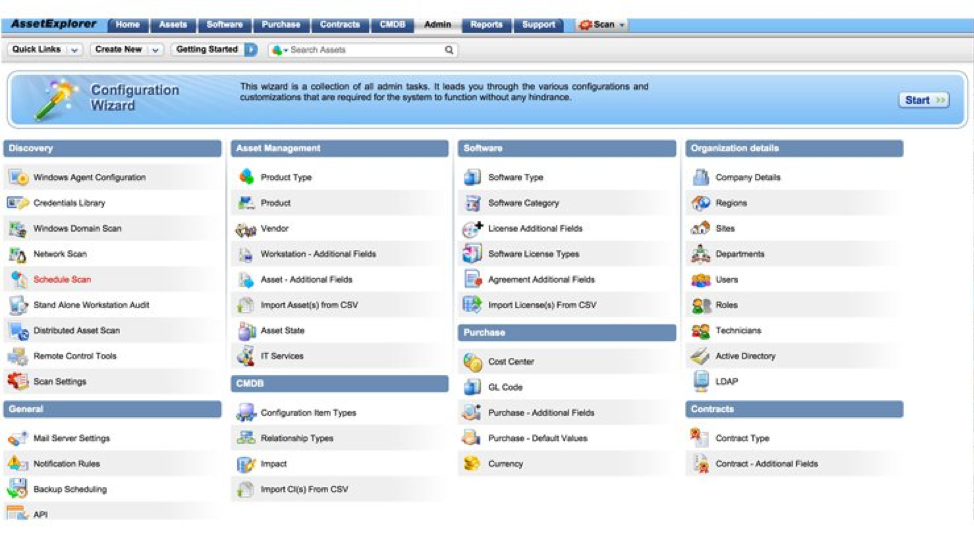
Task: Click the Software License Types icon
Action: coord(472,254)
